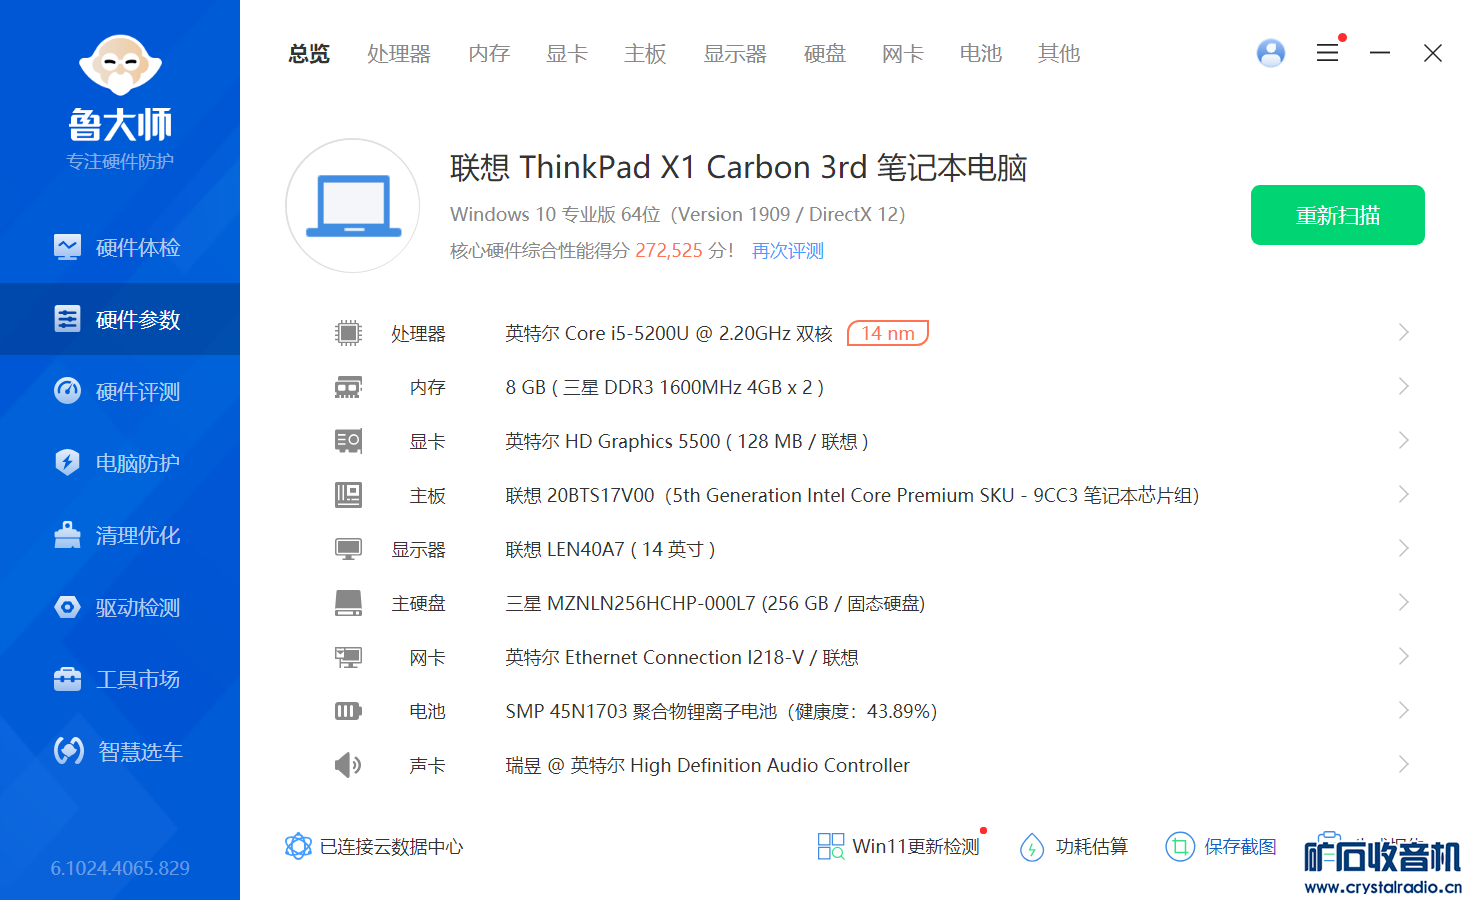The width and height of the screenshot is (1470, 900).
Task: Click the cloud data center connection icon
Action: tap(298, 846)
